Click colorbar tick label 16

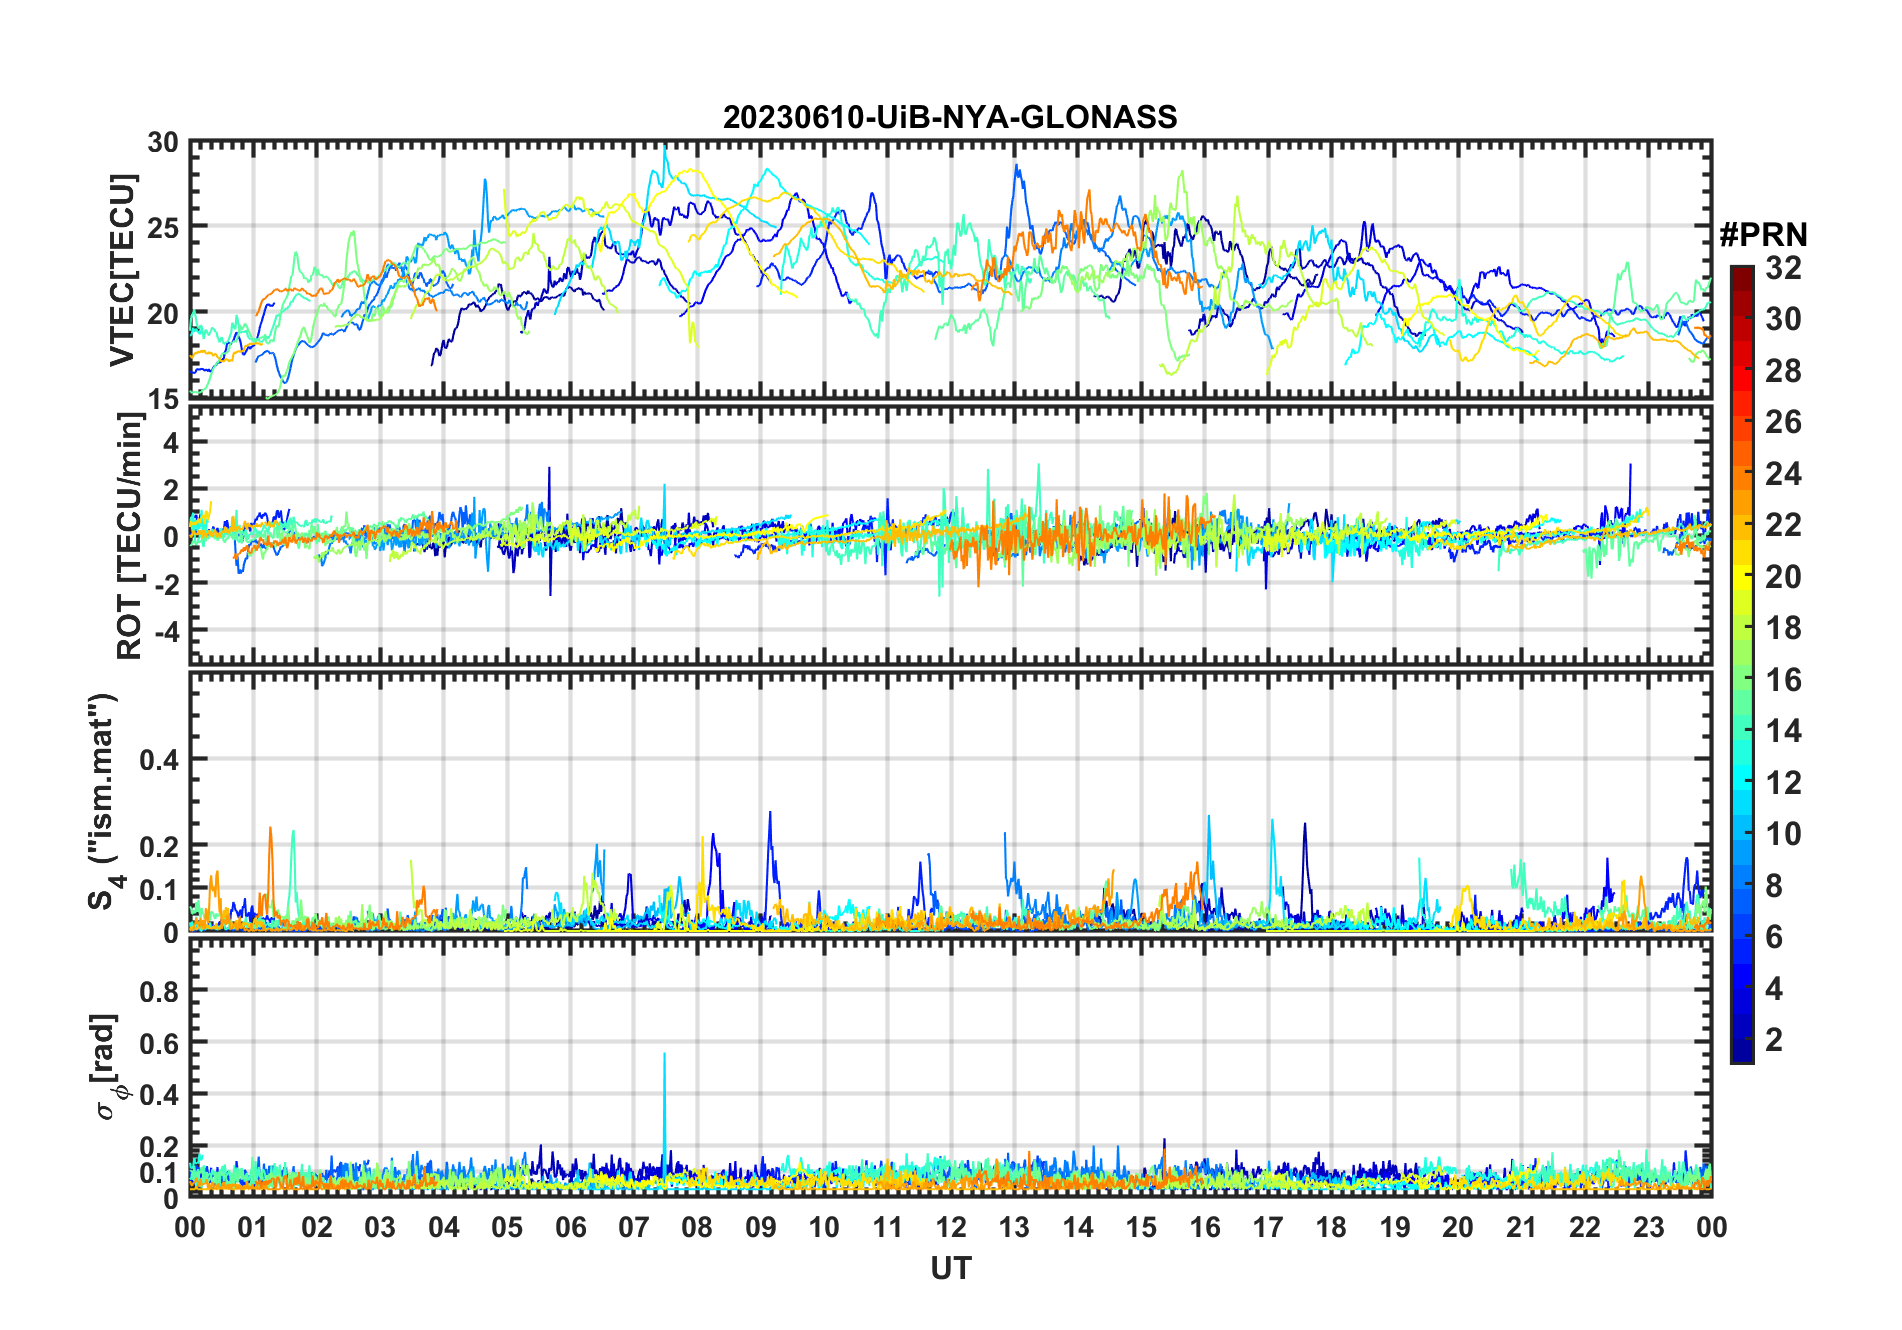(x=1783, y=680)
